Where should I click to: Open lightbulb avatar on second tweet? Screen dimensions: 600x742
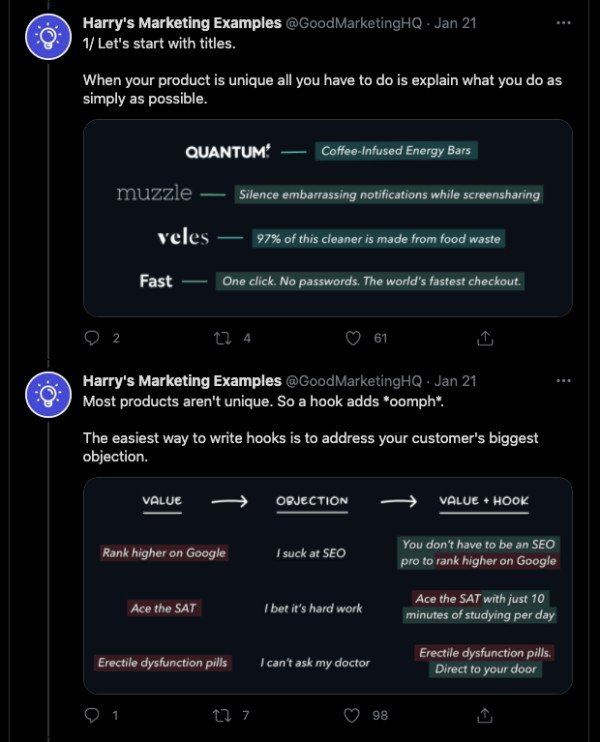pyautogui.click(x=48, y=394)
